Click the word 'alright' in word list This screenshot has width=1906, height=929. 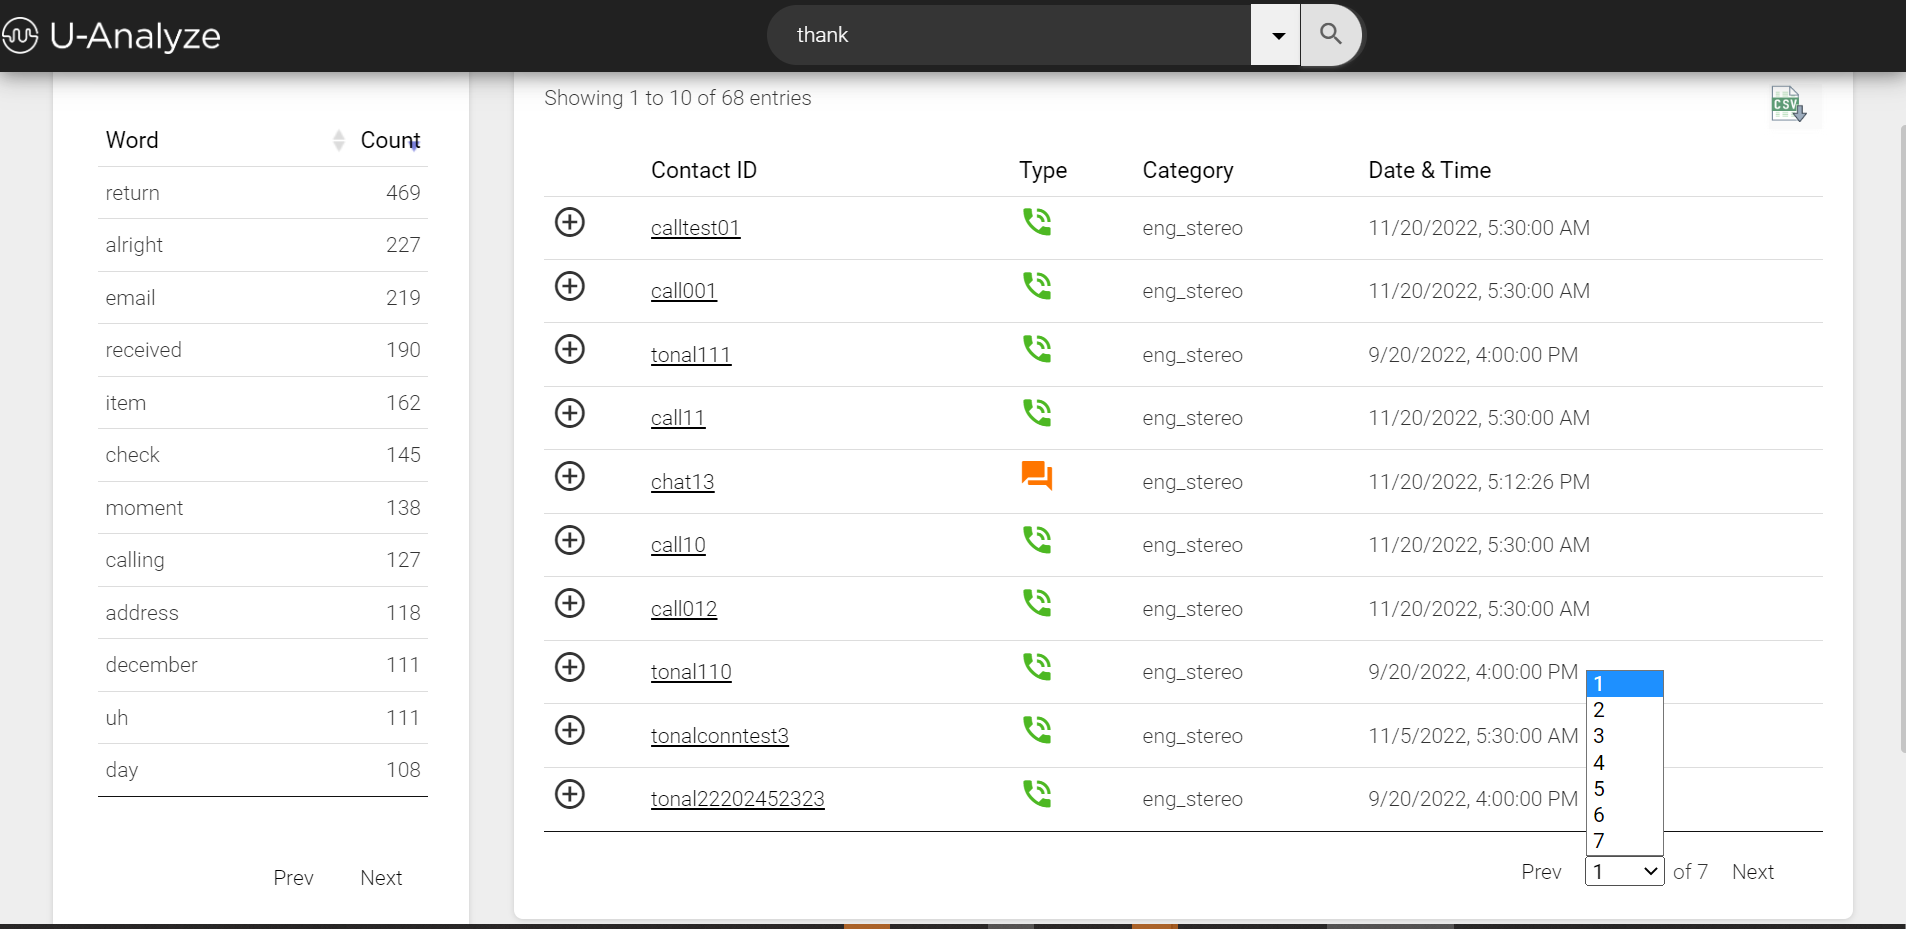click(x=134, y=245)
